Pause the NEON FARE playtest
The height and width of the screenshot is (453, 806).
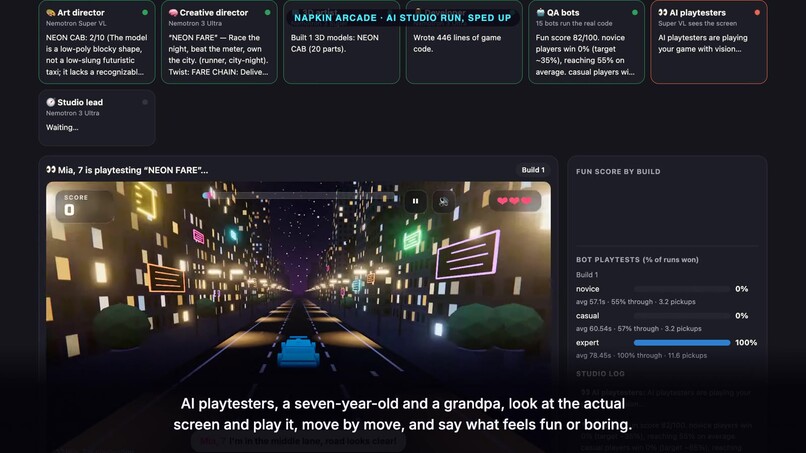pos(415,201)
